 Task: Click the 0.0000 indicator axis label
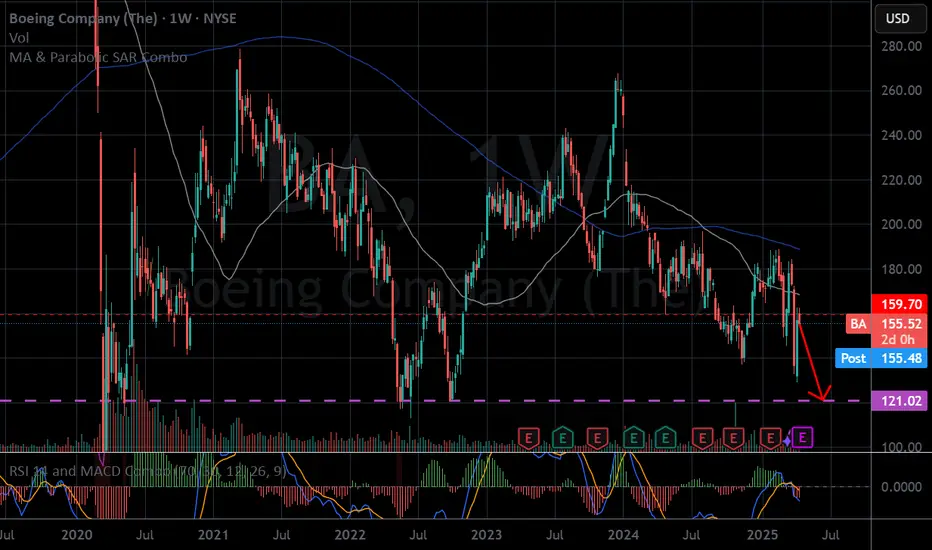click(x=901, y=486)
